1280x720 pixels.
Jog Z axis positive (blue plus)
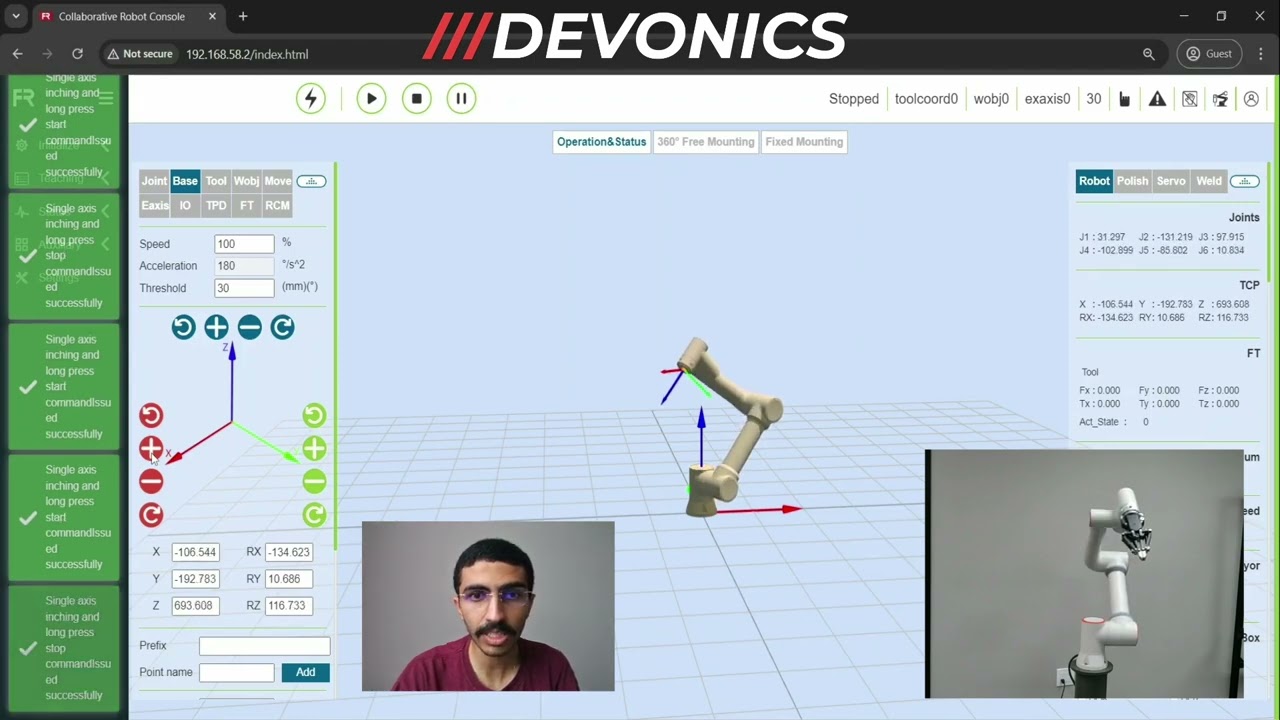[216, 327]
